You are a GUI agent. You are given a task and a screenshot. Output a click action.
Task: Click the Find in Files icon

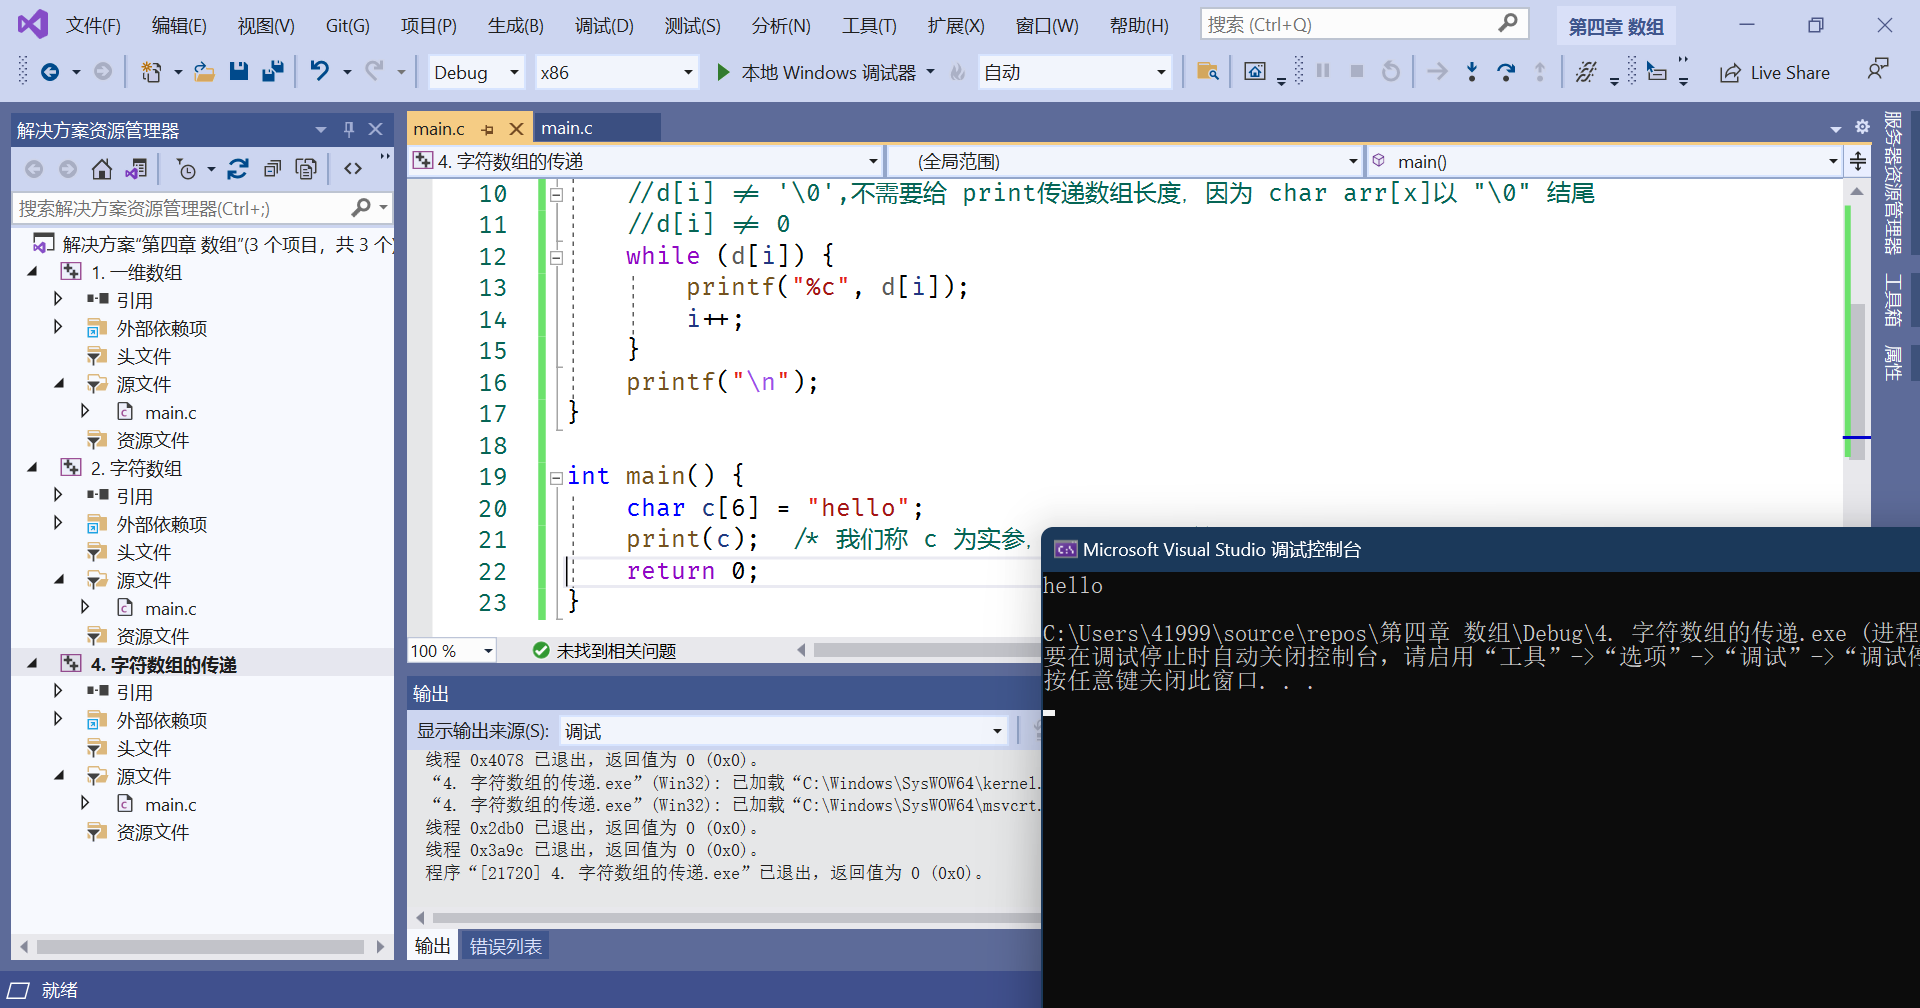1207,72
